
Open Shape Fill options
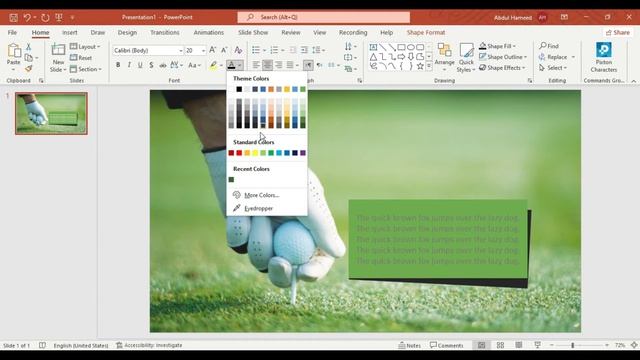497,46
